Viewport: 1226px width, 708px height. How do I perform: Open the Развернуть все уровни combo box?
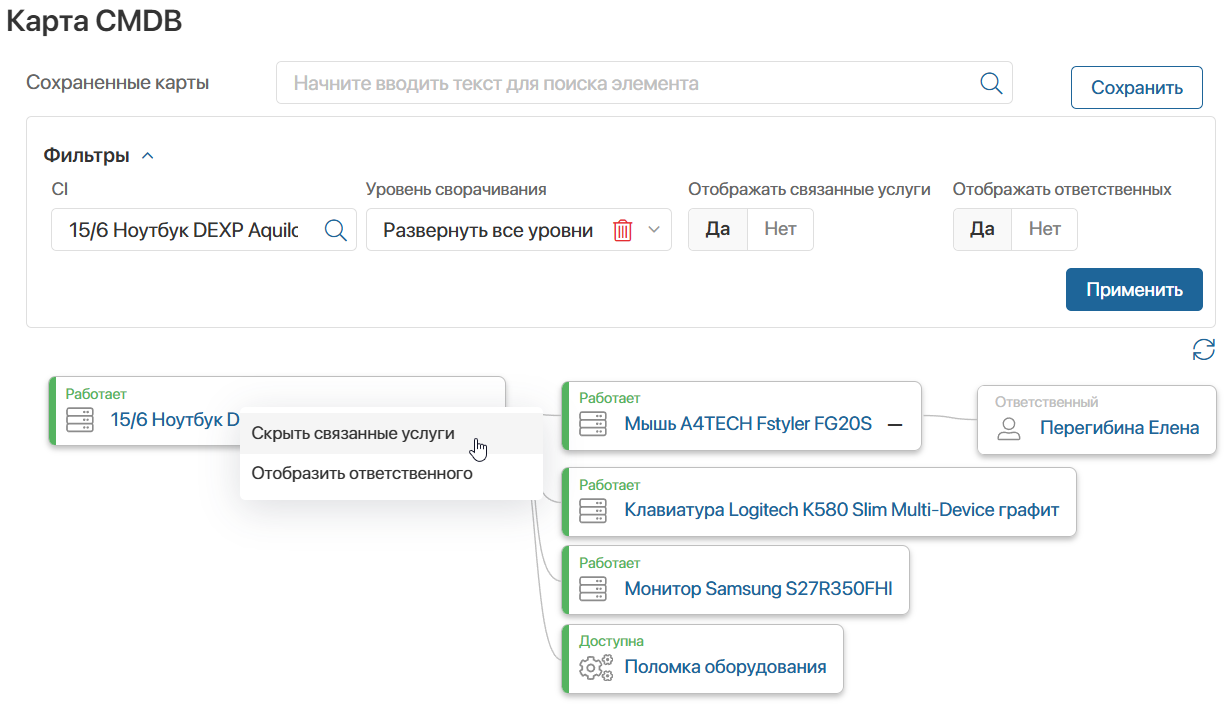coord(518,230)
